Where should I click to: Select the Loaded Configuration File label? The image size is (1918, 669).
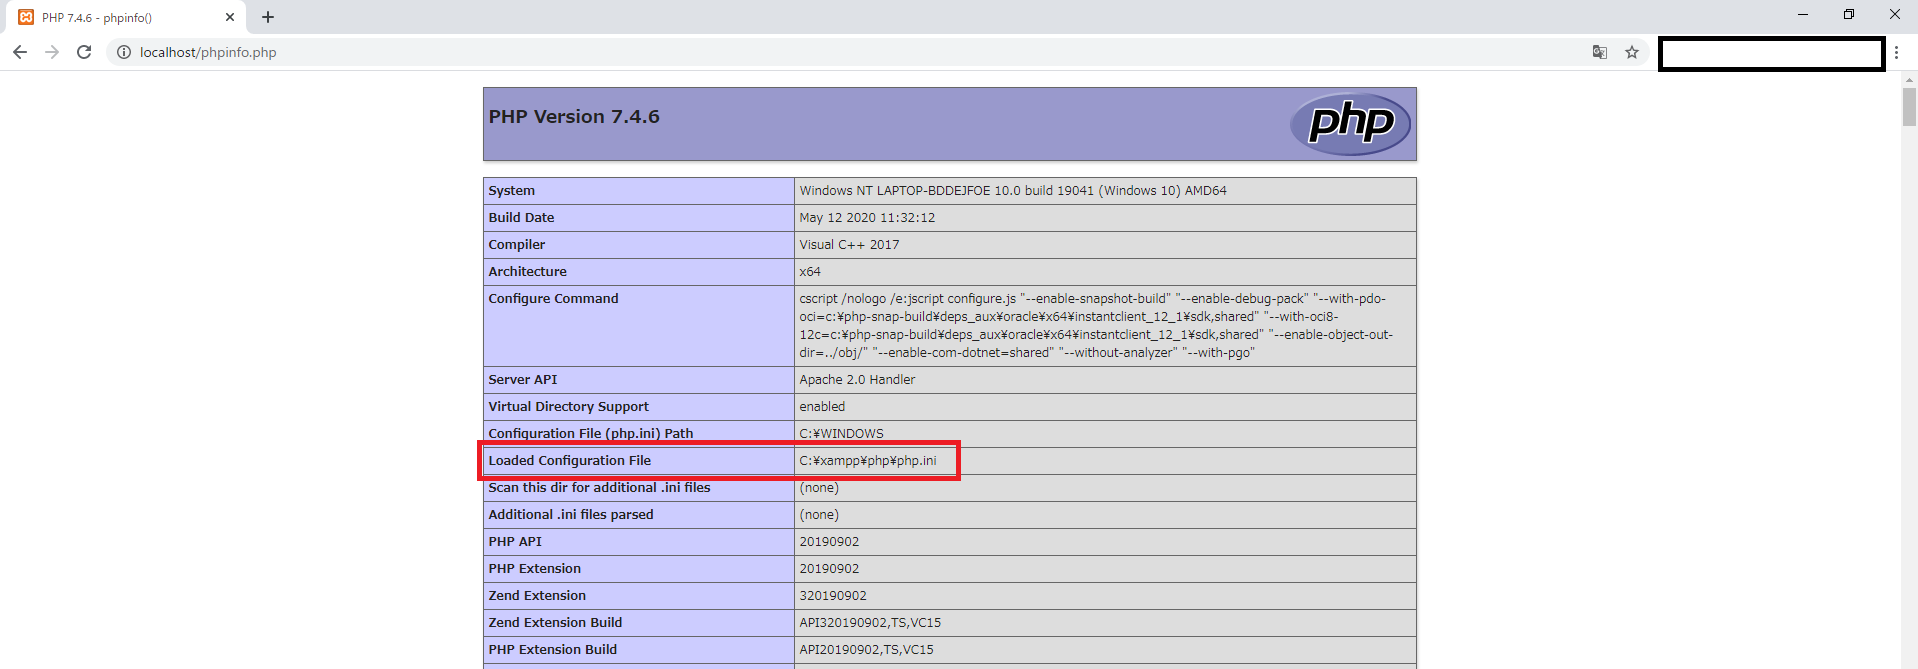click(x=570, y=461)
